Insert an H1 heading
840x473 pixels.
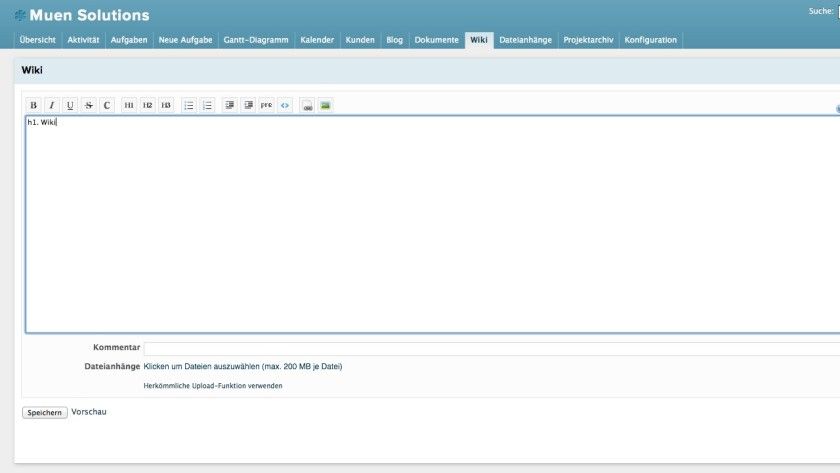[x=129, y=105]
